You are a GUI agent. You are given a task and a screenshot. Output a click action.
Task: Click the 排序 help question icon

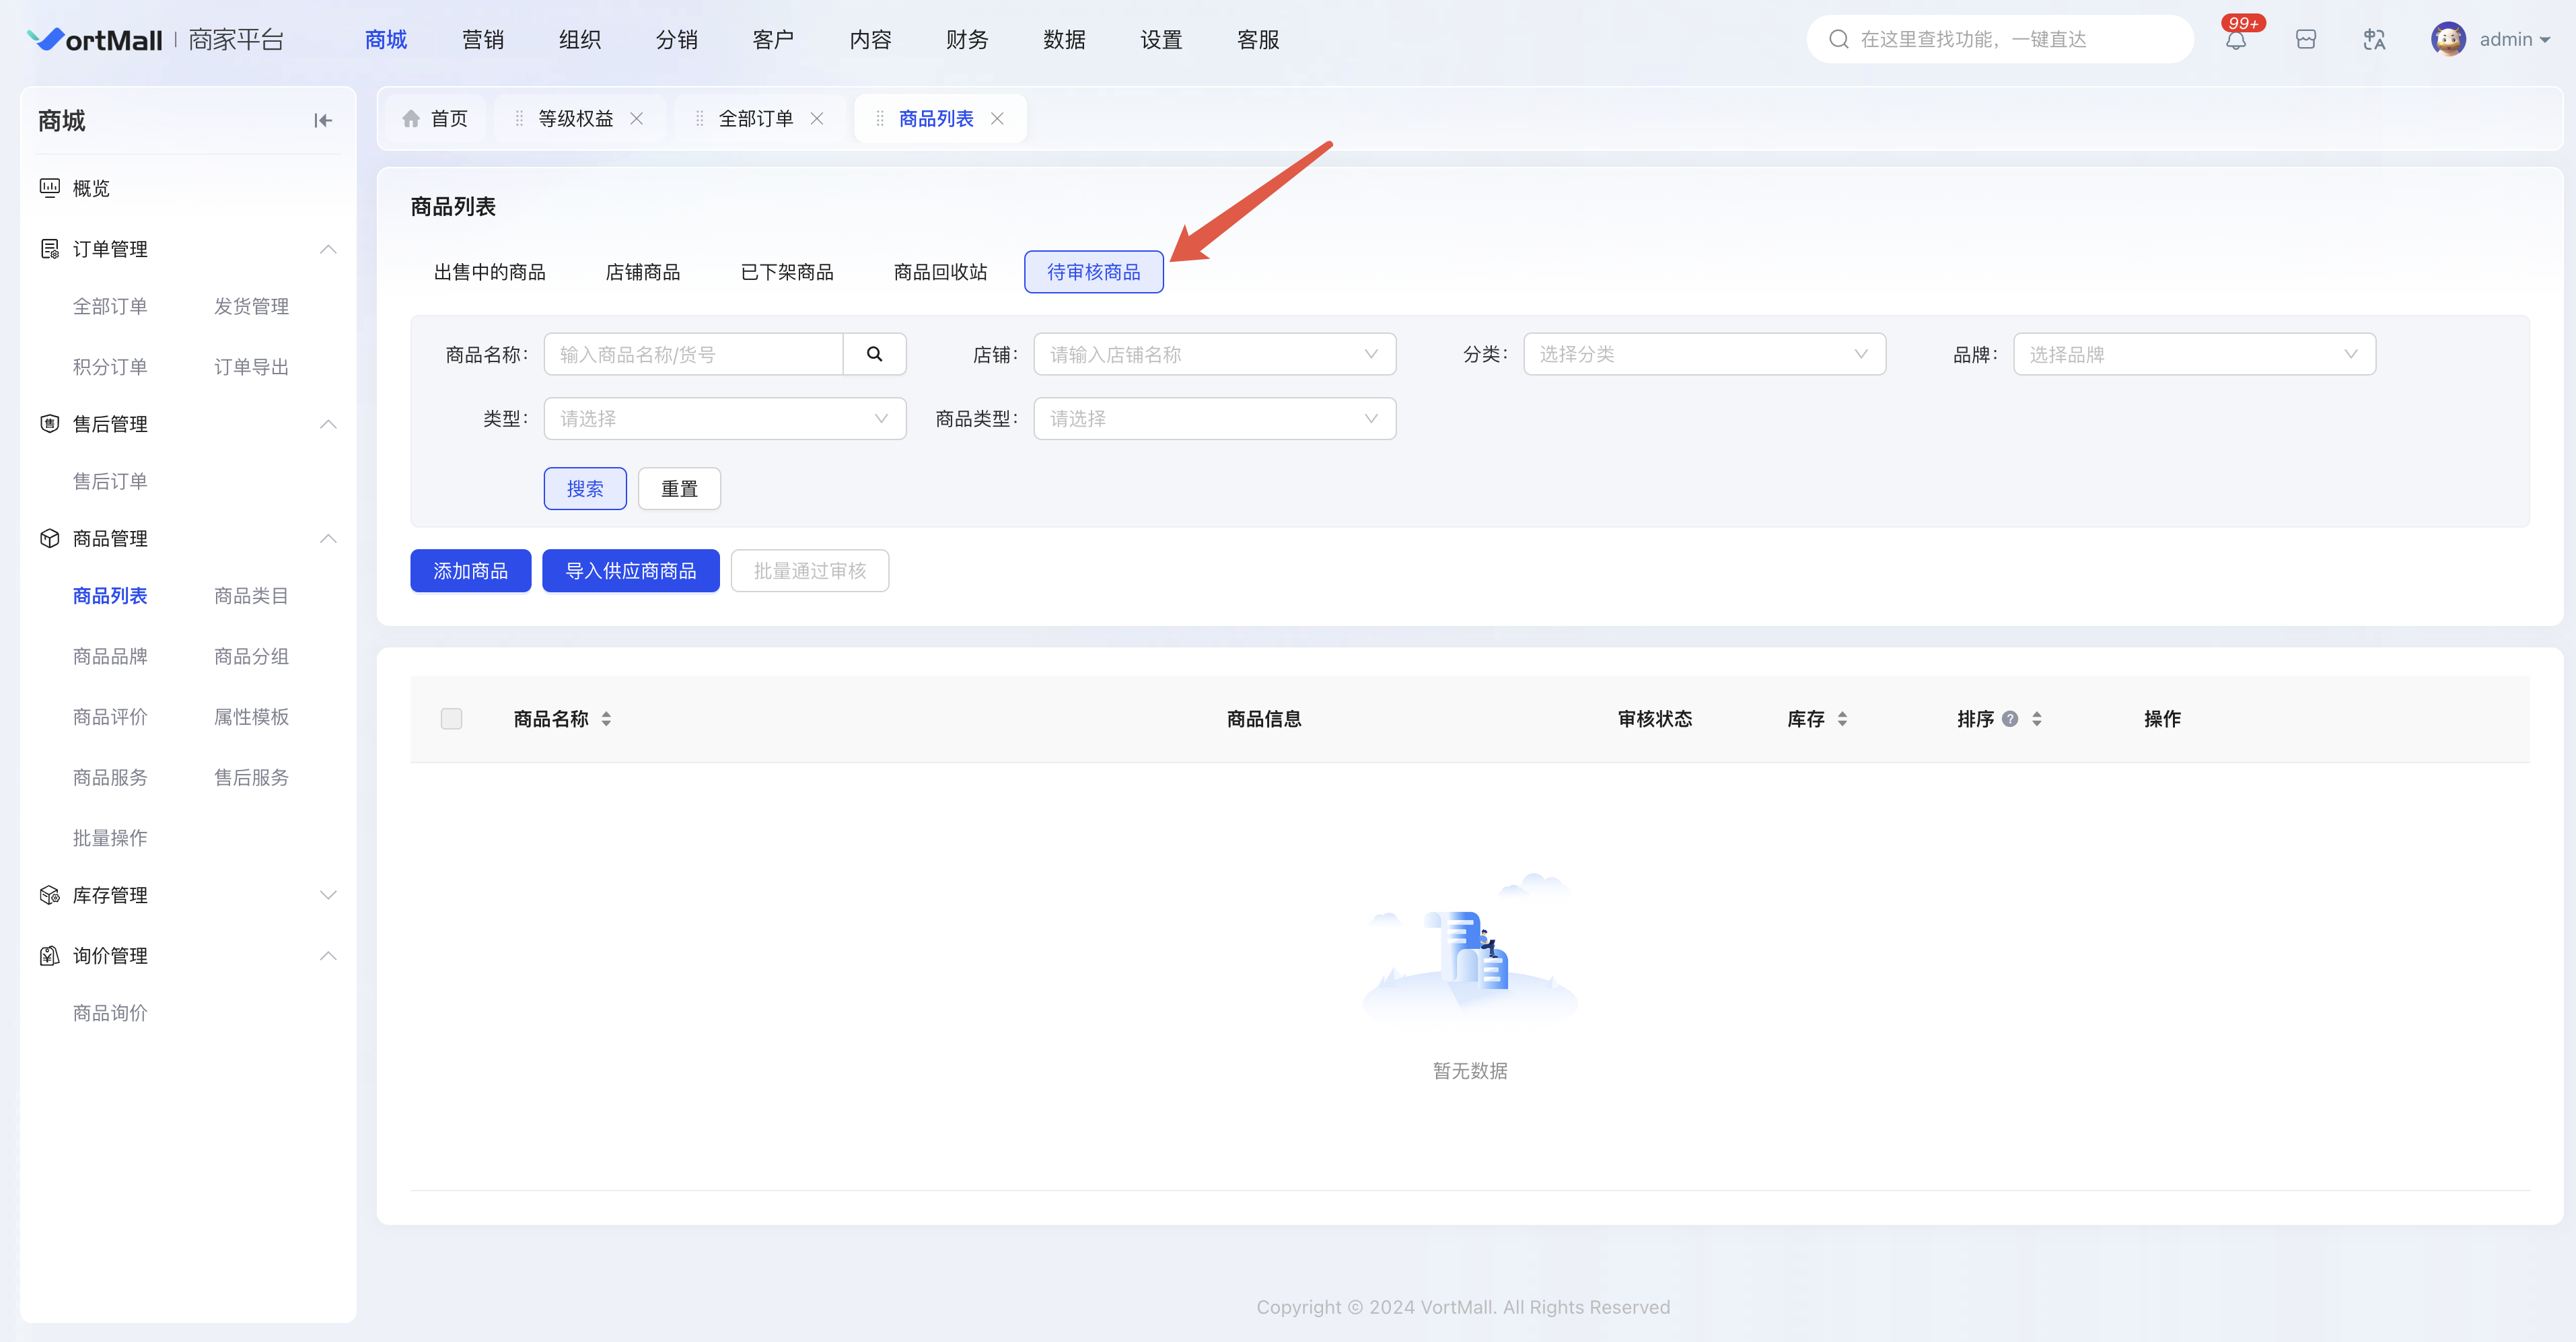[x=2010, y=719]
